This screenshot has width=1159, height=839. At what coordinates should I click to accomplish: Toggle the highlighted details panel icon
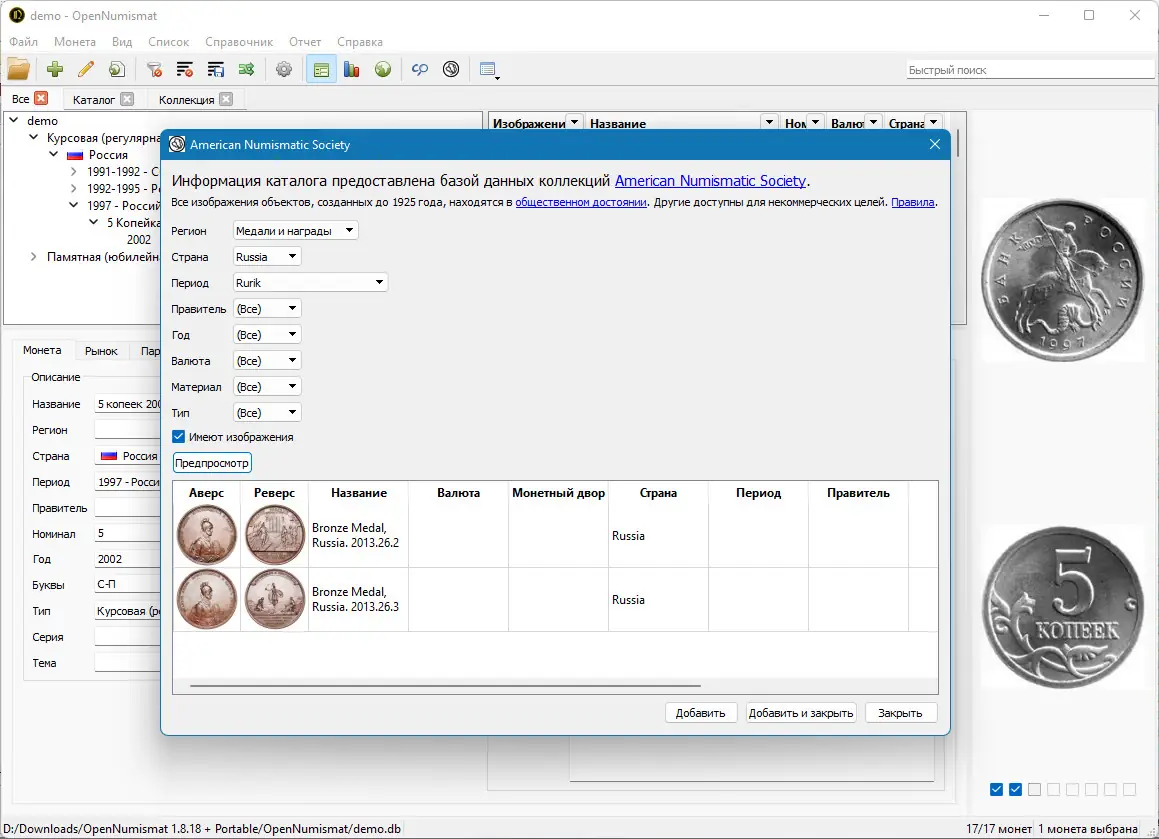click(x=321, y=69)
